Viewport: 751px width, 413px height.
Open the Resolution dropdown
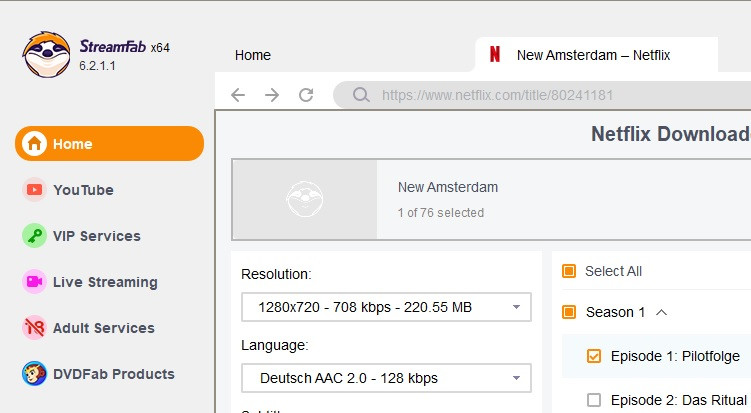pyautogui.click(x=386, y=307)
